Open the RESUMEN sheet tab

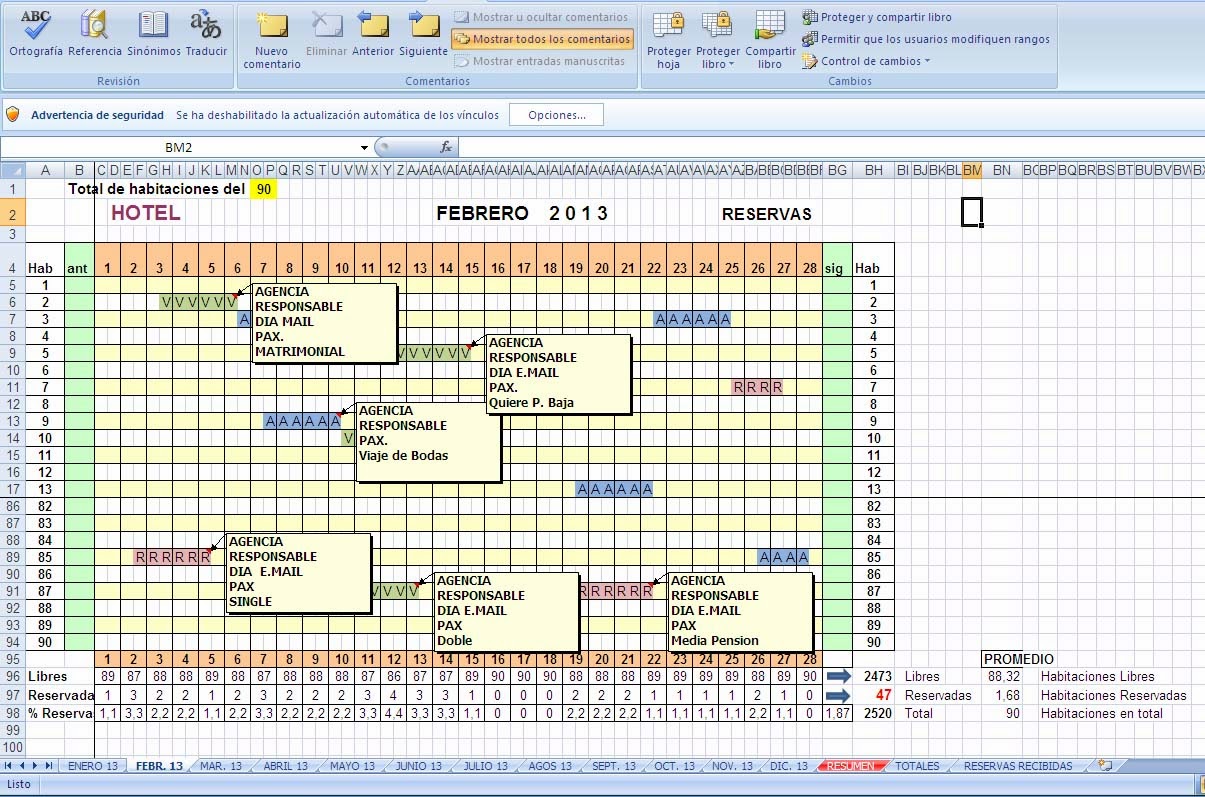click(851, 765)
